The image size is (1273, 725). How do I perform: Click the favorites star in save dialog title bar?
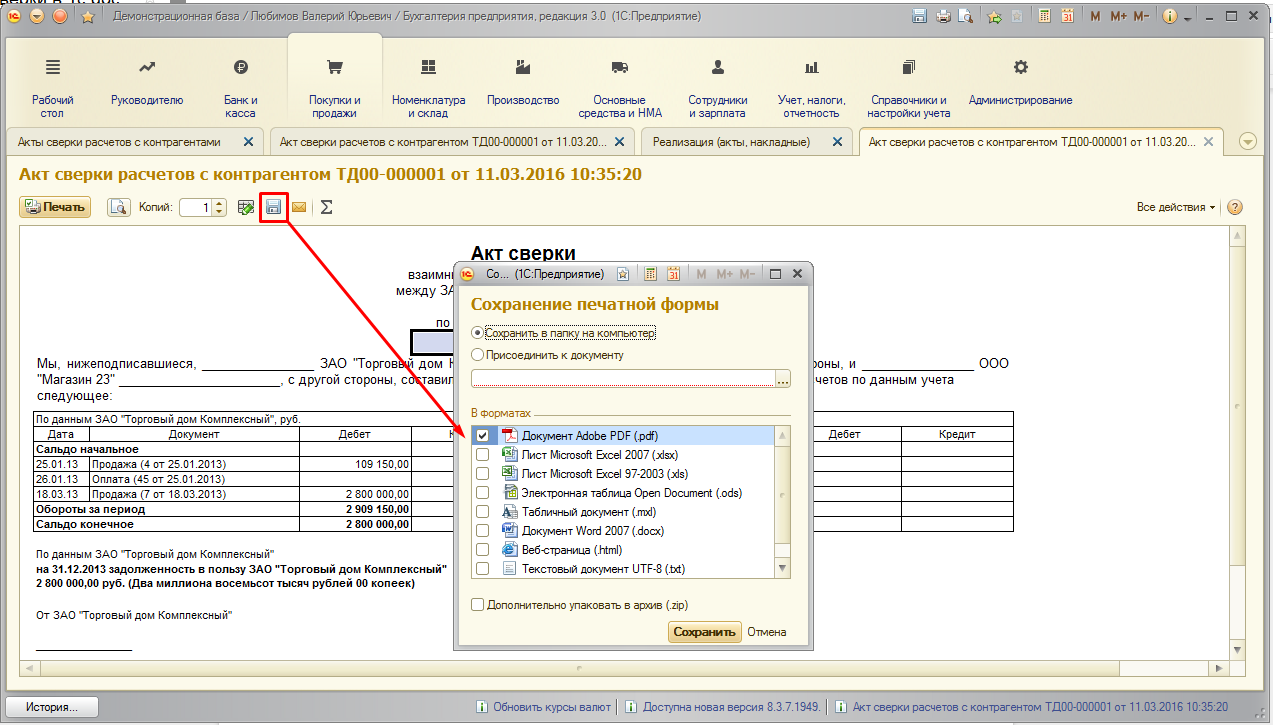[x=623, y=273]
